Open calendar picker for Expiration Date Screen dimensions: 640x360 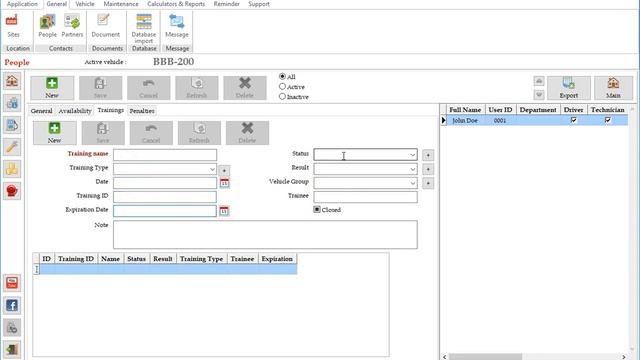[224, 211]
